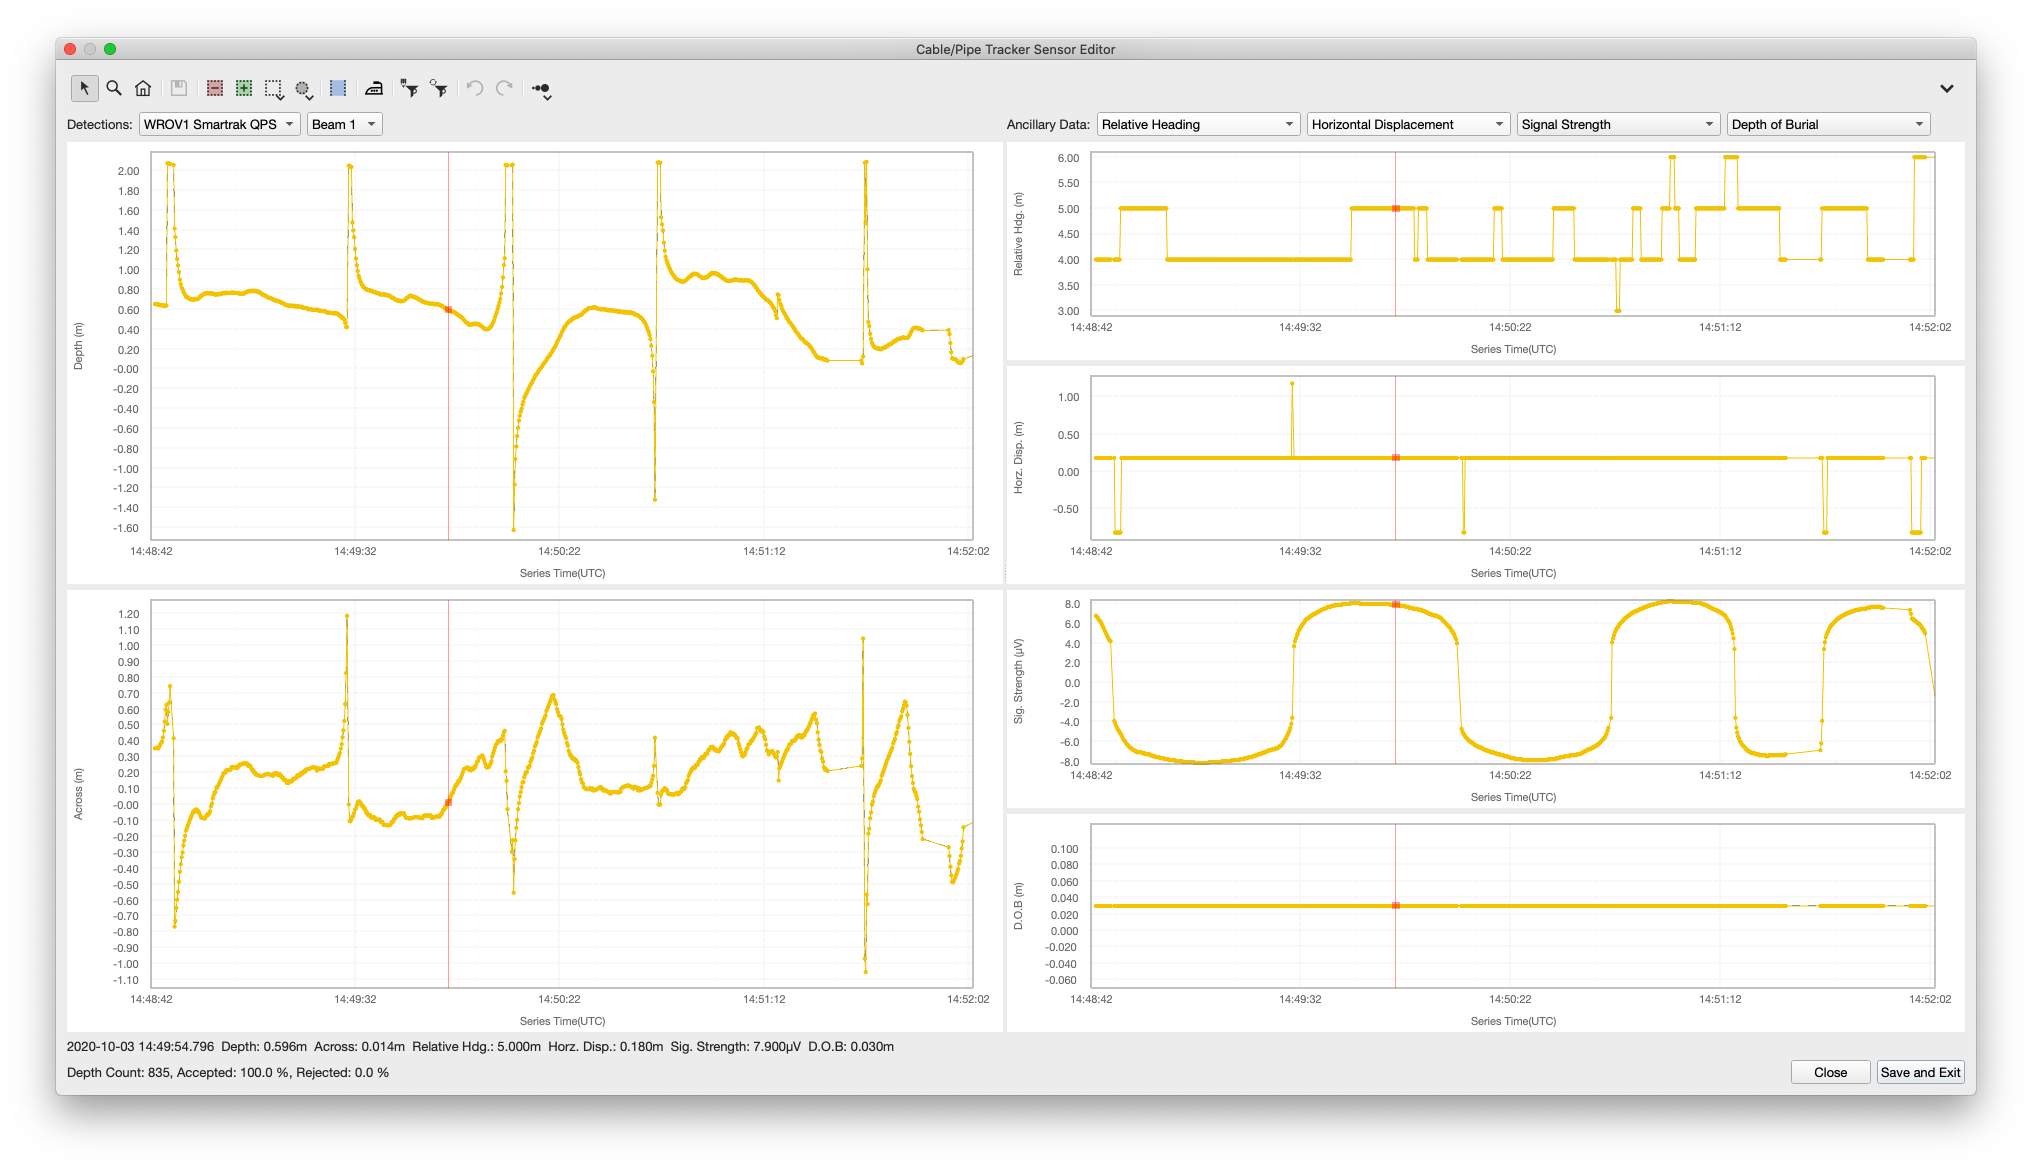
Task: Open the Signal Strength dropdown
Action: click(1618, 124)
